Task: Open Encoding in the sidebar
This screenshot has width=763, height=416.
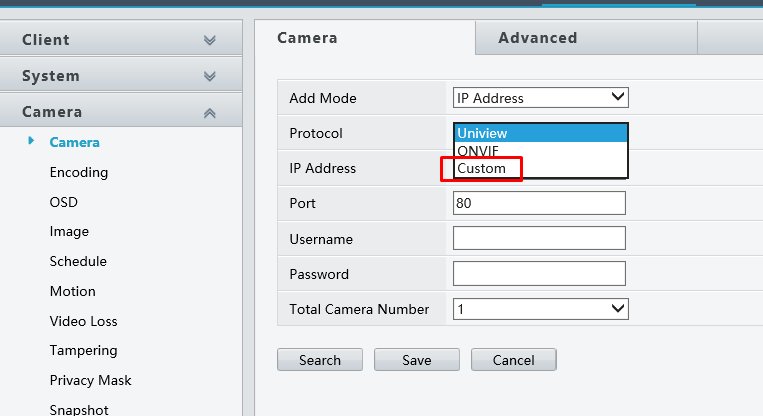Action: click(x=79, y=172)
